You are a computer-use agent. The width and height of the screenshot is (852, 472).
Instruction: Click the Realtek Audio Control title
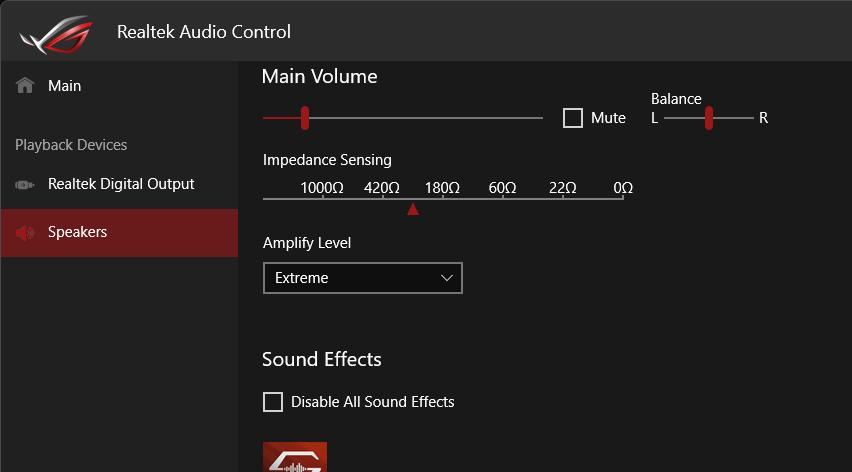coord(204,32)
